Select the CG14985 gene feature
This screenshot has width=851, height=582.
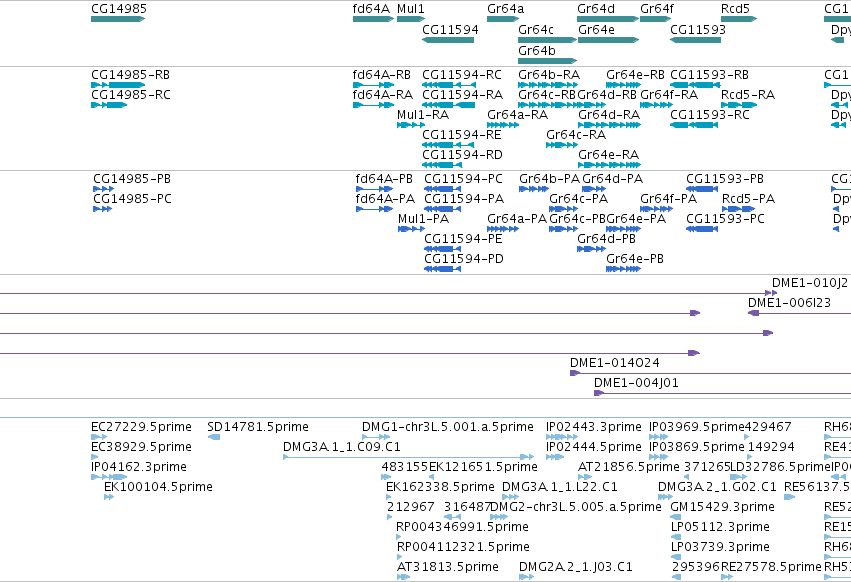click(x=118, y=19)
